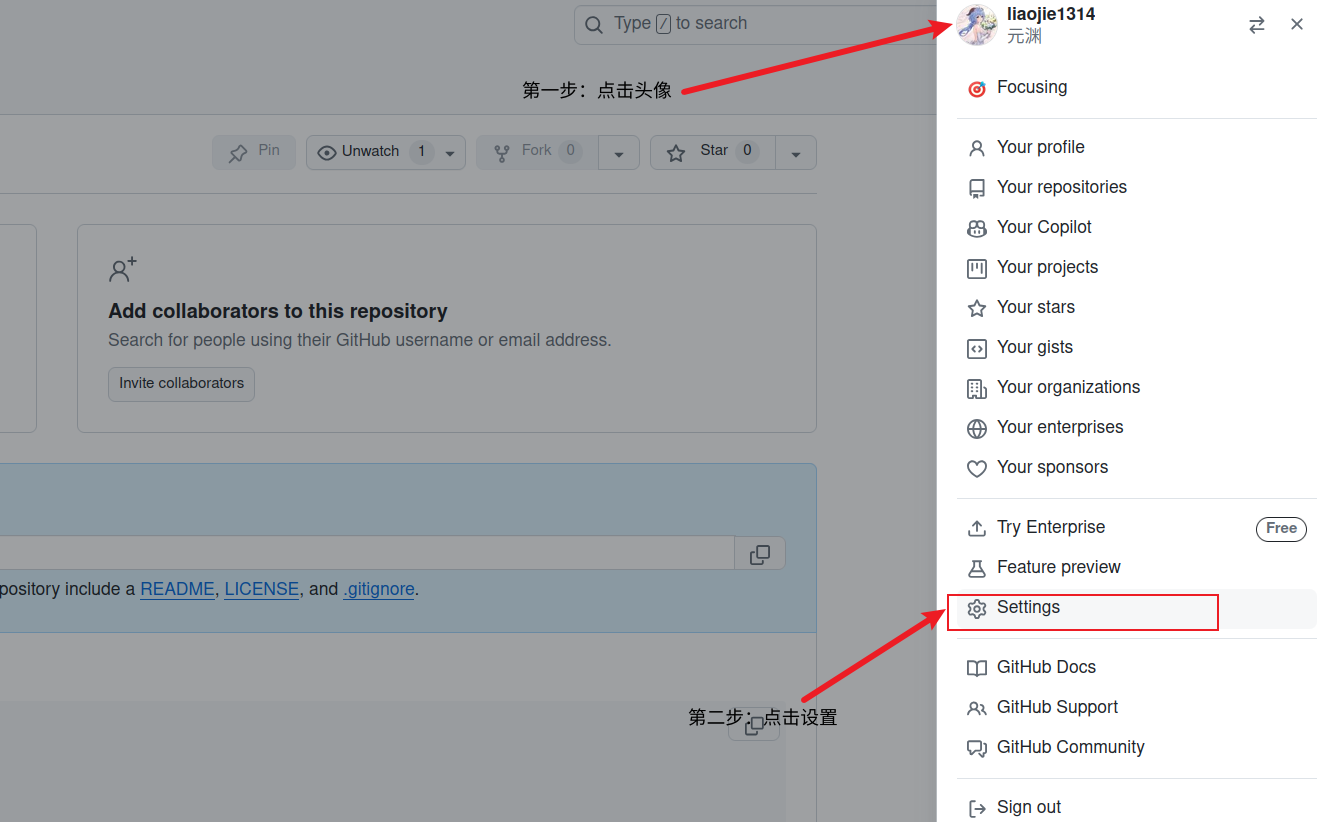
Task: Open GitHub Community link
Action: [1137, 748]
